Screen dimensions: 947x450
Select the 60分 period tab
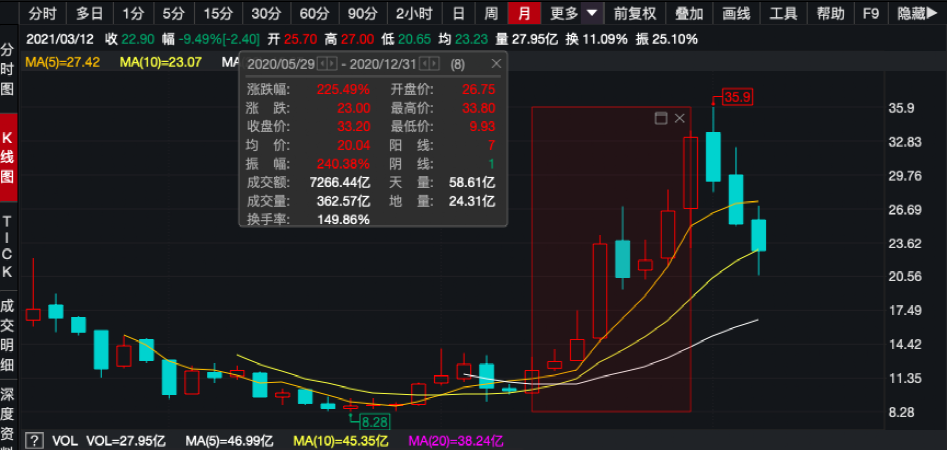pyautogui.click(x=315, y=13)
